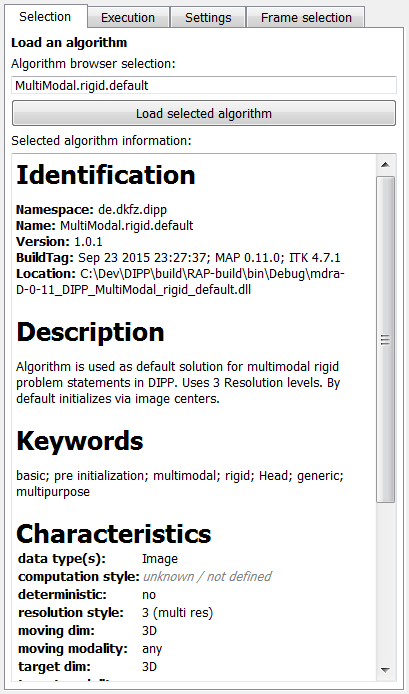Viewport: 409px width, 694px height.
Task: Click the 'Image' data type value
Action: click(x=160, y=559)
